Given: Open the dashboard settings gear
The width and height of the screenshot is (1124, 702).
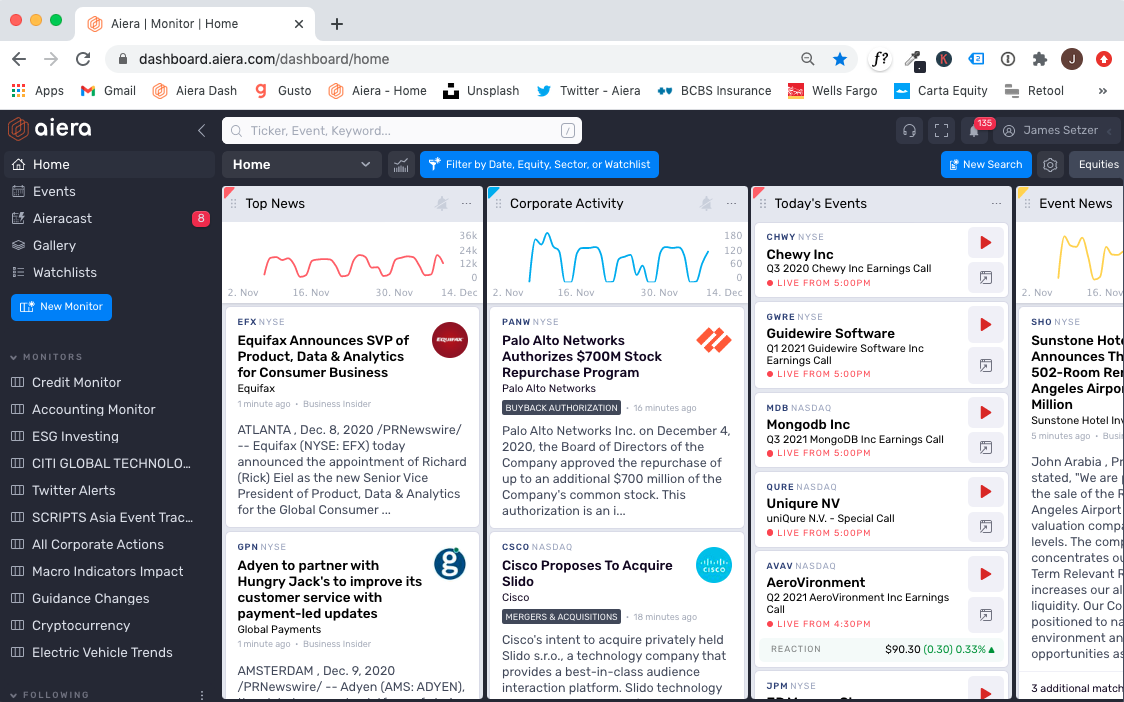Looking at the screenshot, I should (1050, 165).
